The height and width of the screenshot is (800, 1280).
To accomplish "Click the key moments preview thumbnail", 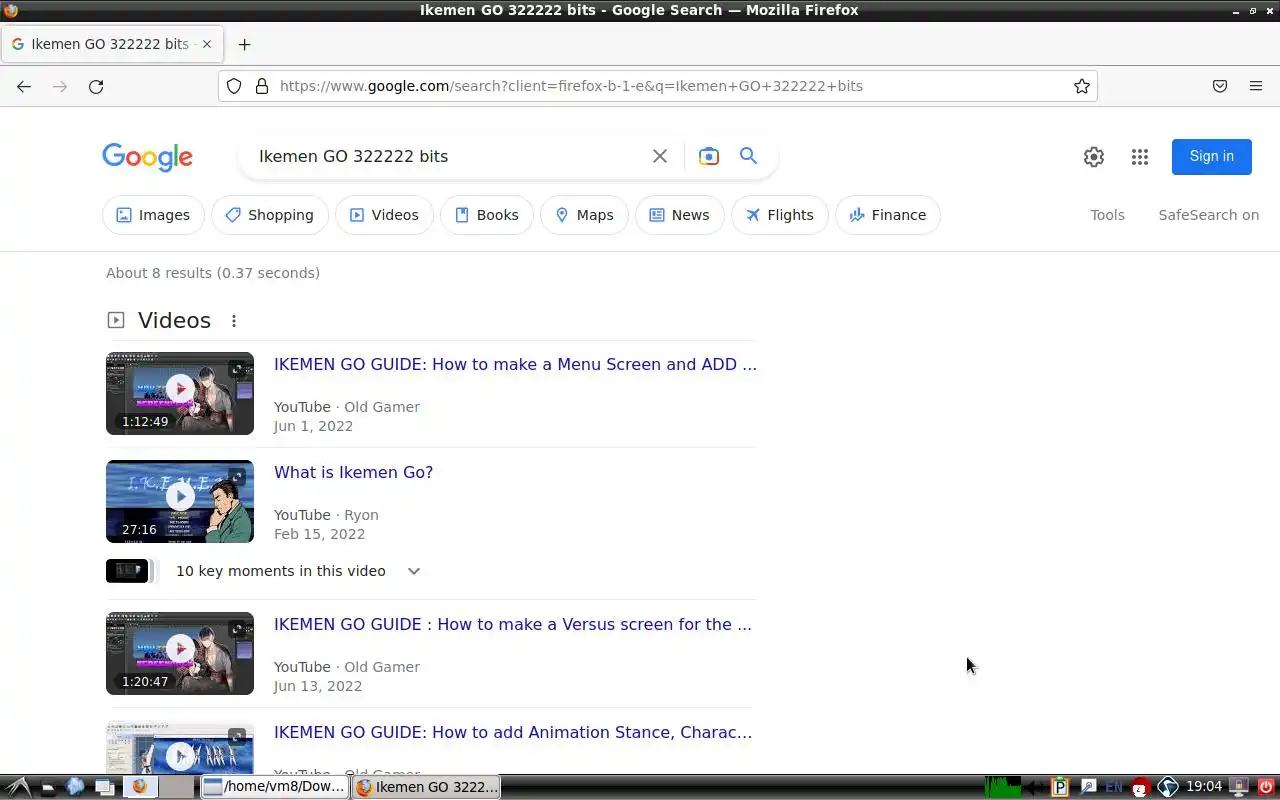I will tap(127, 571).
